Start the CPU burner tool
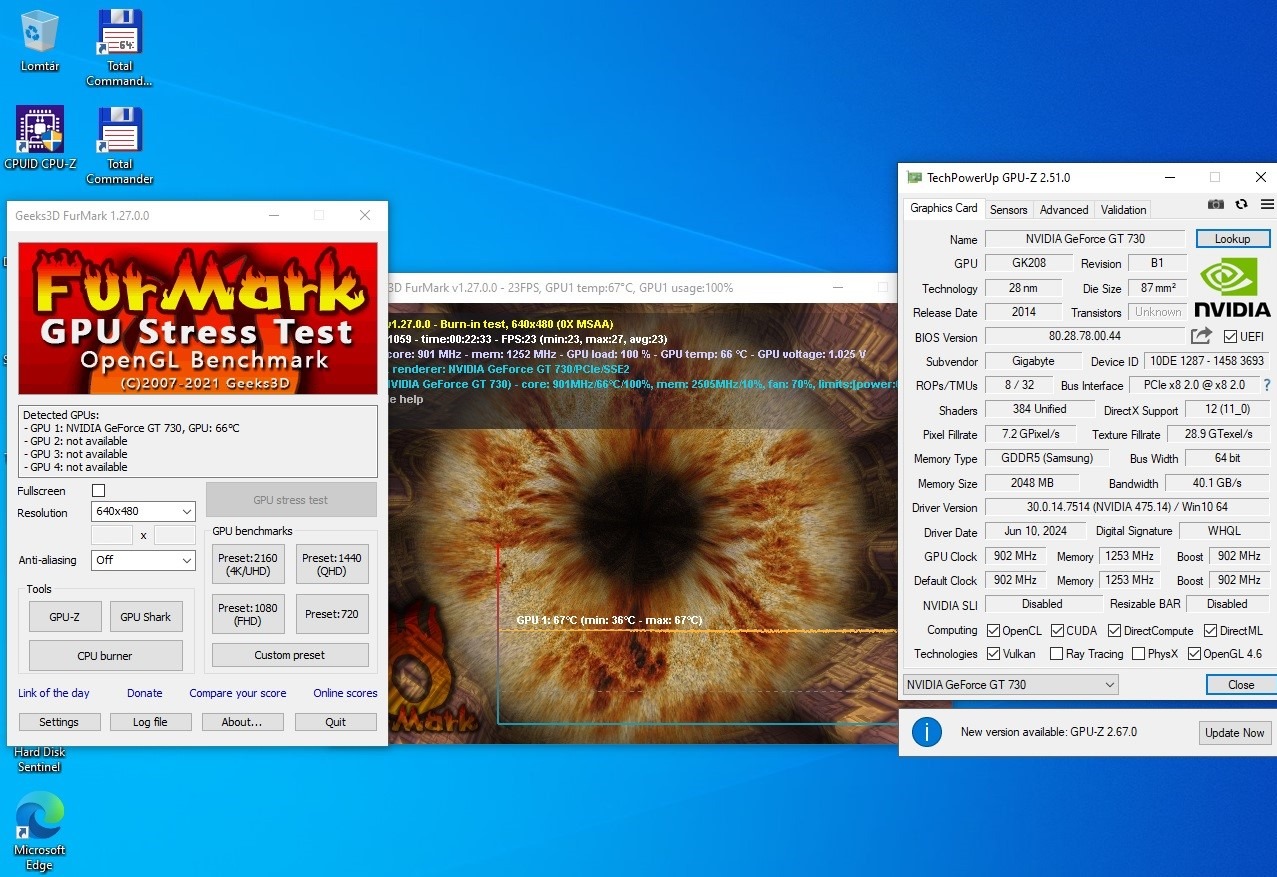Viewport: 1277px width, 877px height. (x=105, y=656)
